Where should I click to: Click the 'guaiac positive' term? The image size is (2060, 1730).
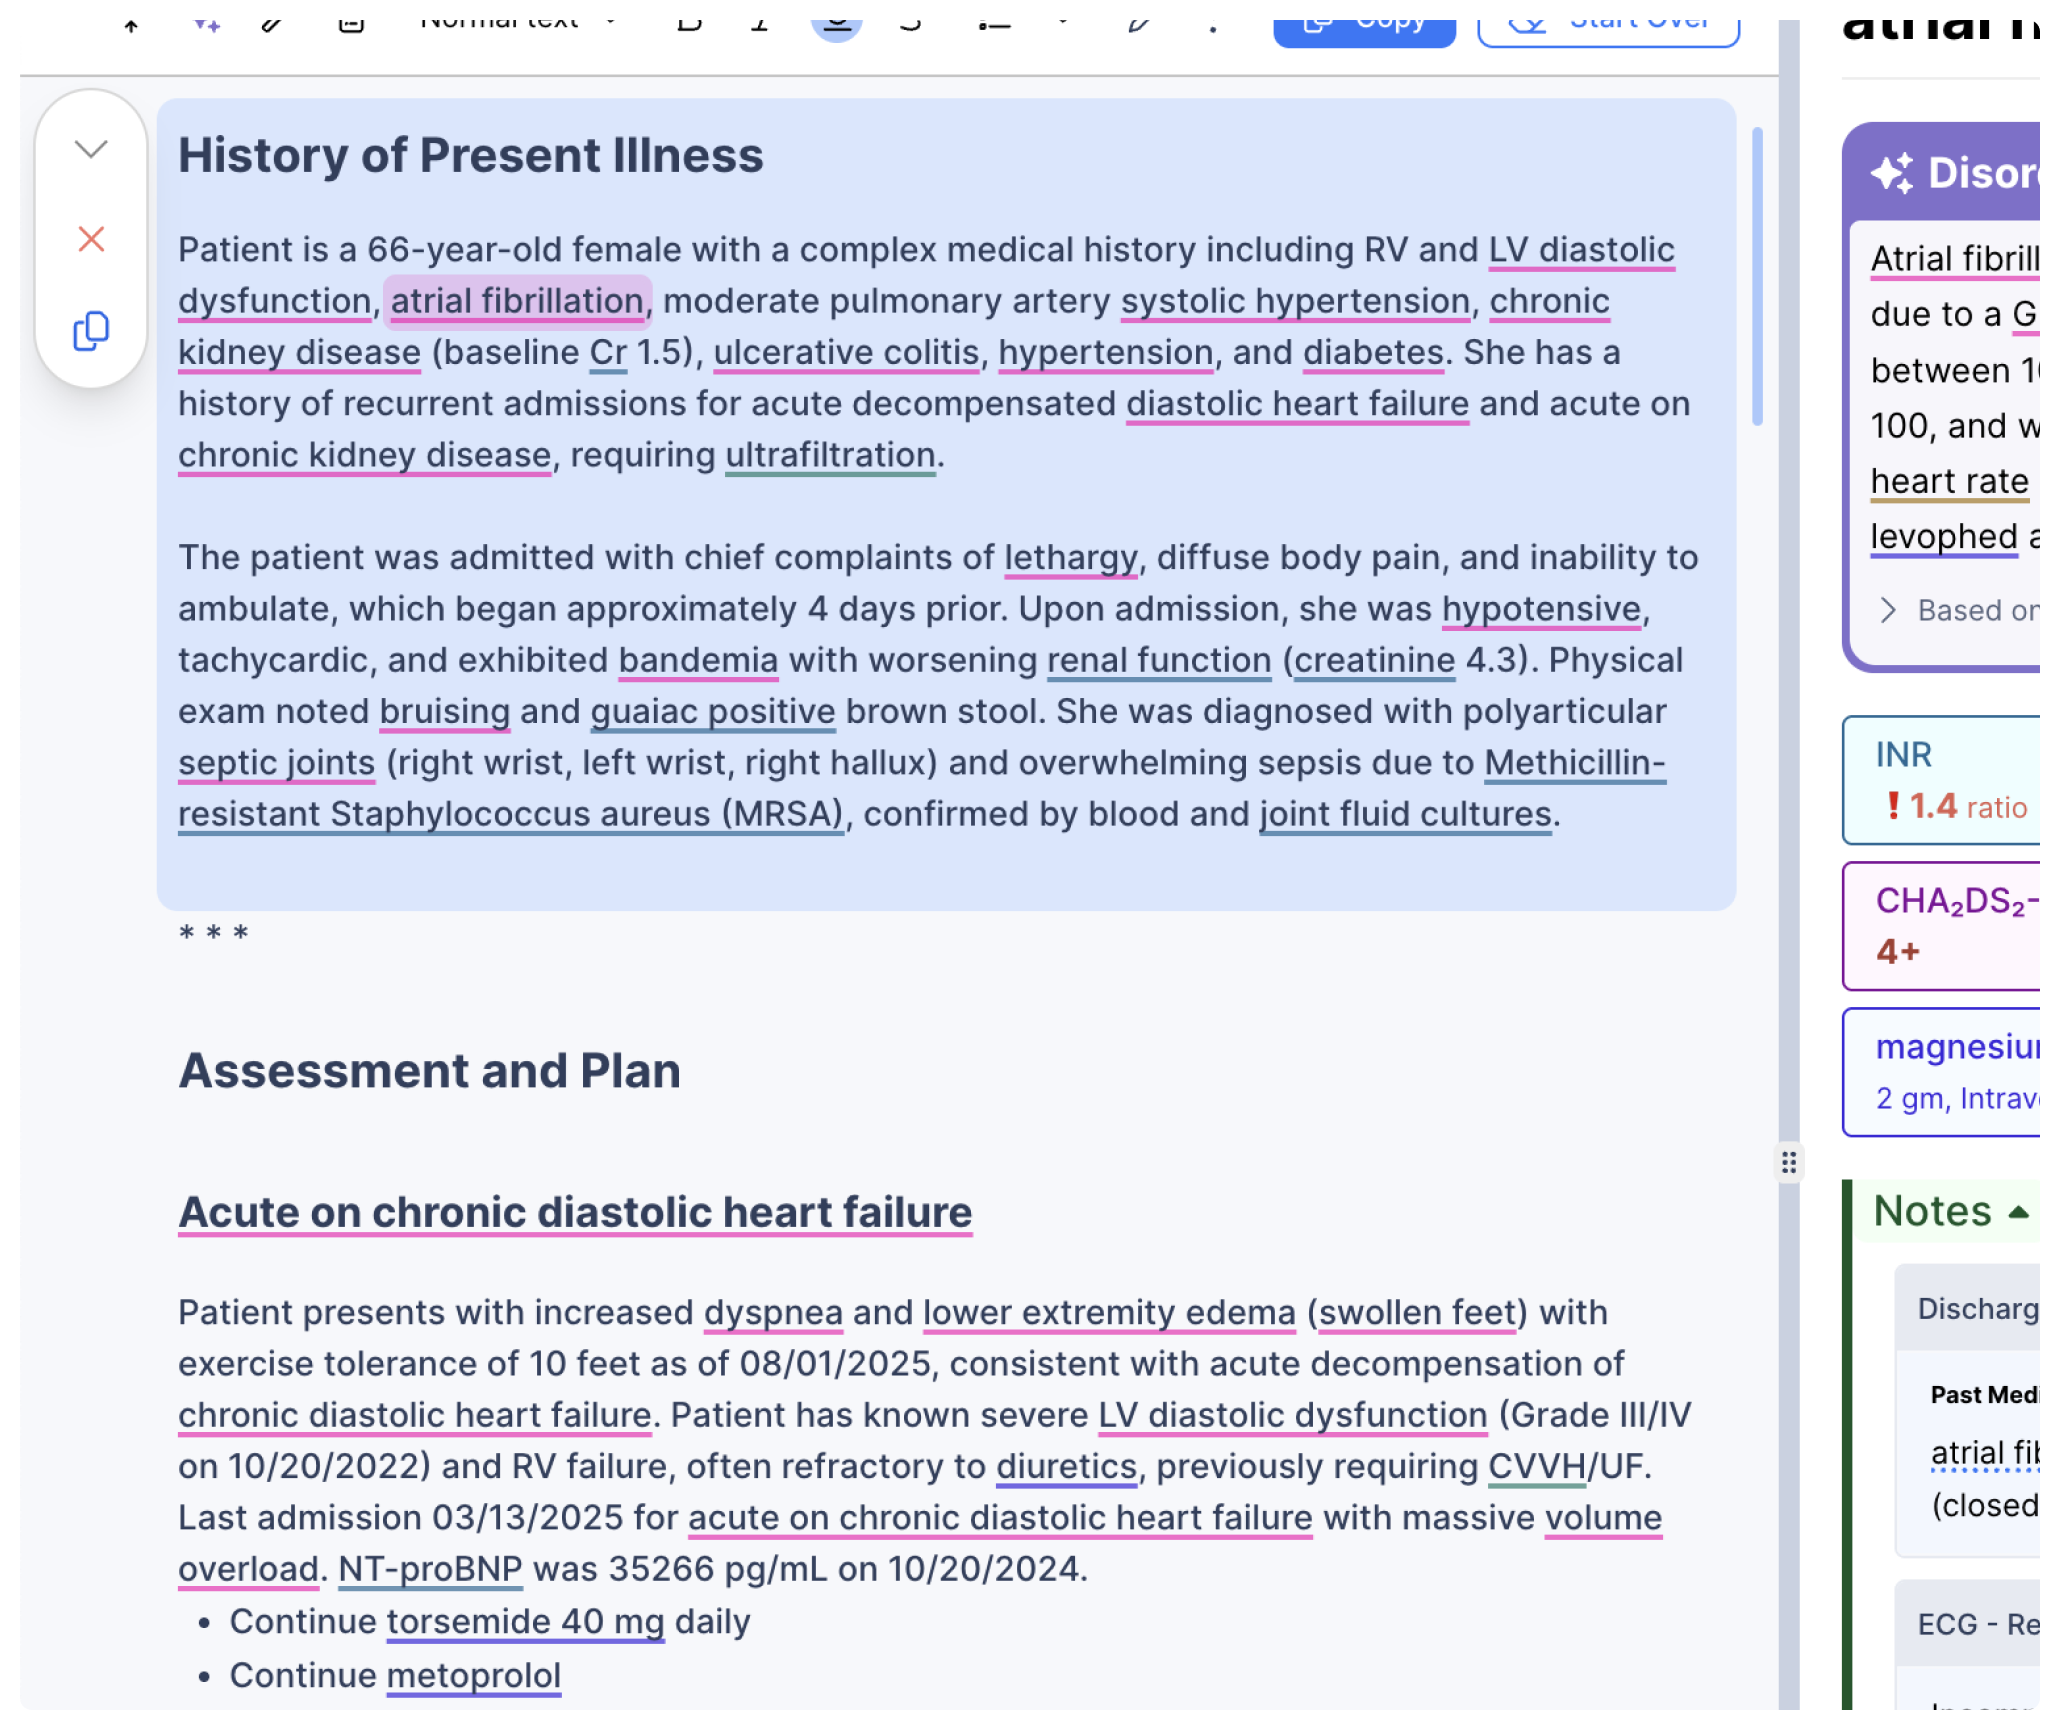coord(712,712)
